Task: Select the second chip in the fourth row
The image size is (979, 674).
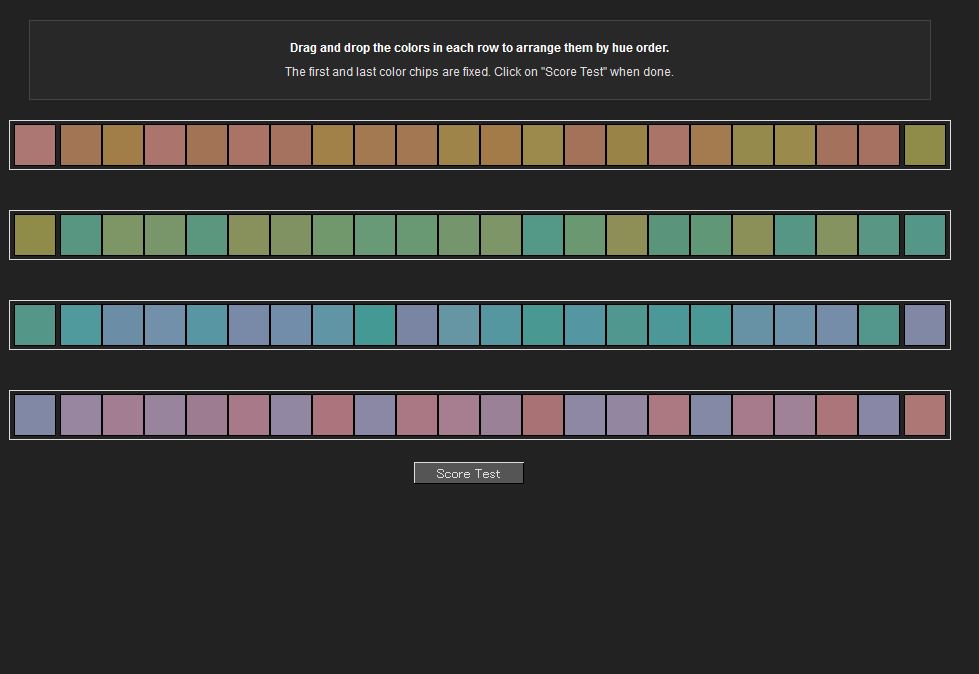Action: click(81, 415)
